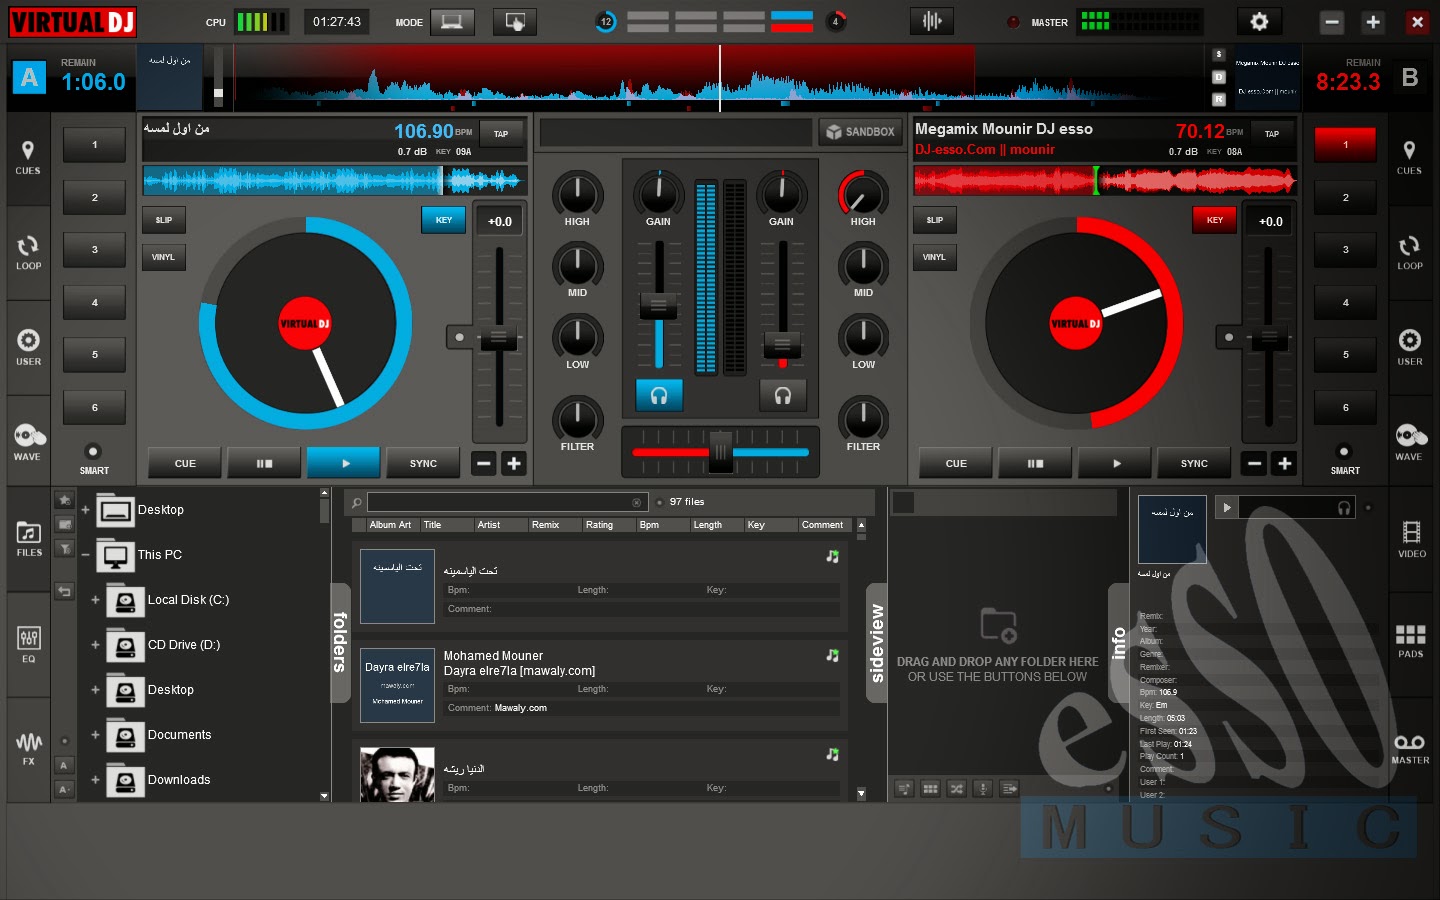Open the MASTER panel on the right sidebar

[1411, 747]
